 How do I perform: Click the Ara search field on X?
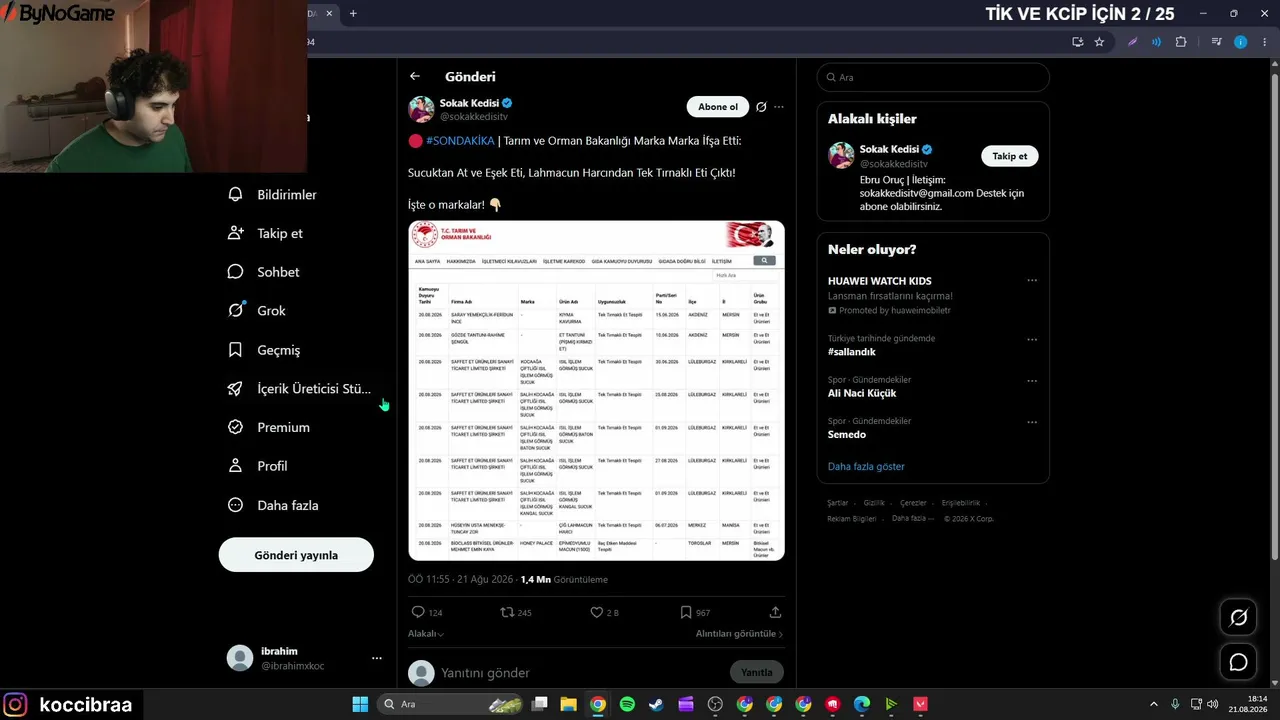click(933, 77)
